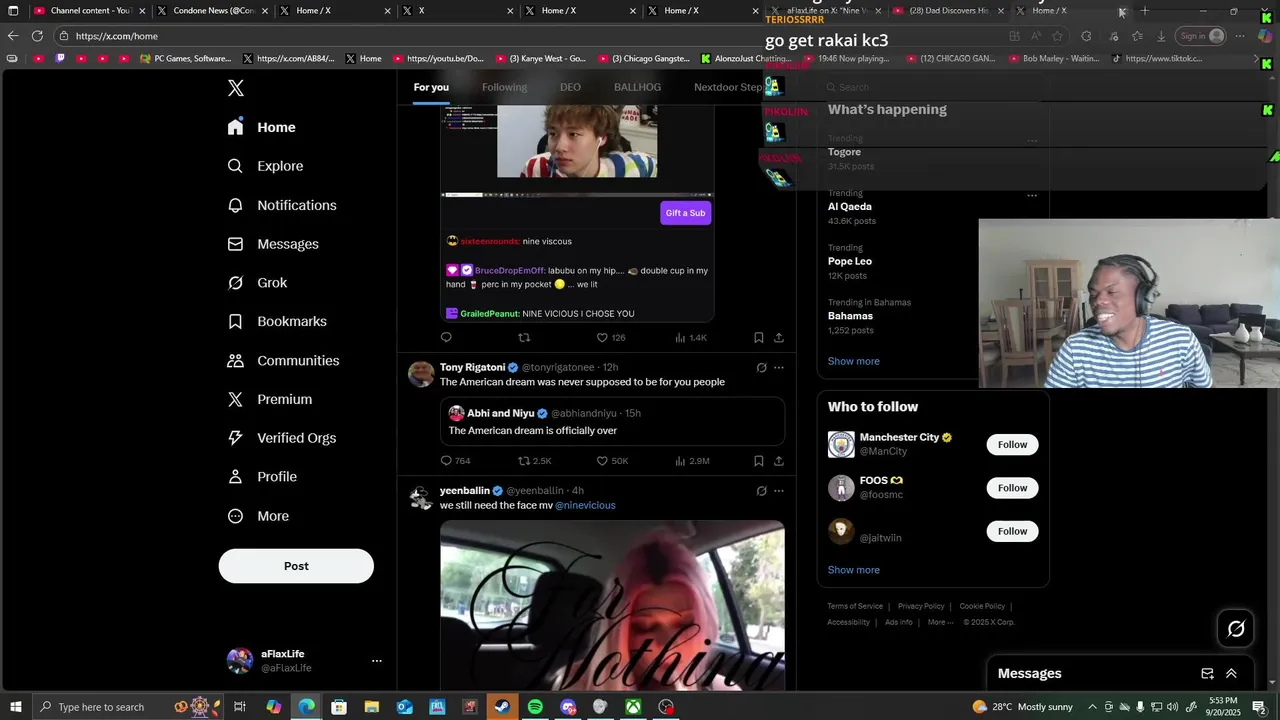
Task: Click the Verified Orgs lightning icon
Action: pyautogui.click(x=235, y=438)
